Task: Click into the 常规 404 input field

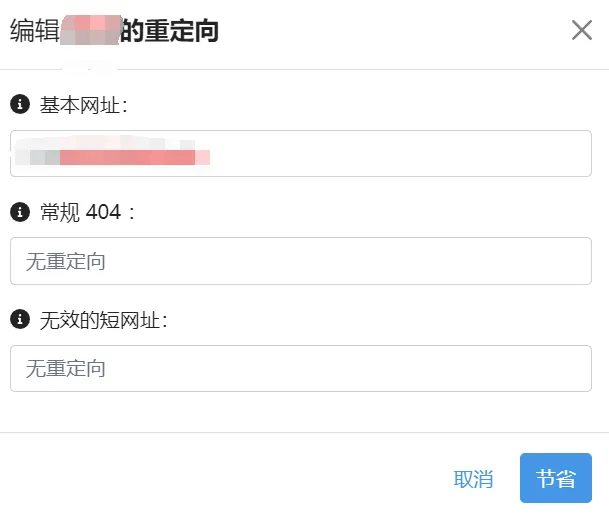Action: click(x=300, y=261)
